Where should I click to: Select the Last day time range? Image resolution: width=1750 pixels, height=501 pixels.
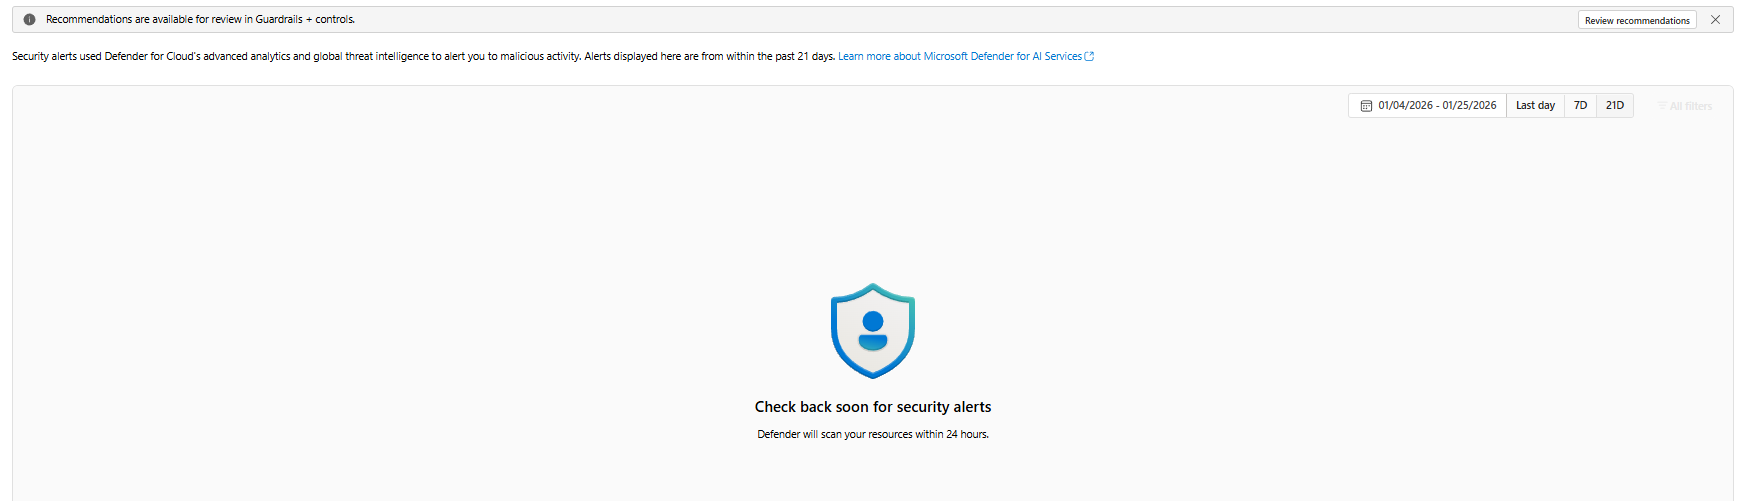(x=1535, y=106)
